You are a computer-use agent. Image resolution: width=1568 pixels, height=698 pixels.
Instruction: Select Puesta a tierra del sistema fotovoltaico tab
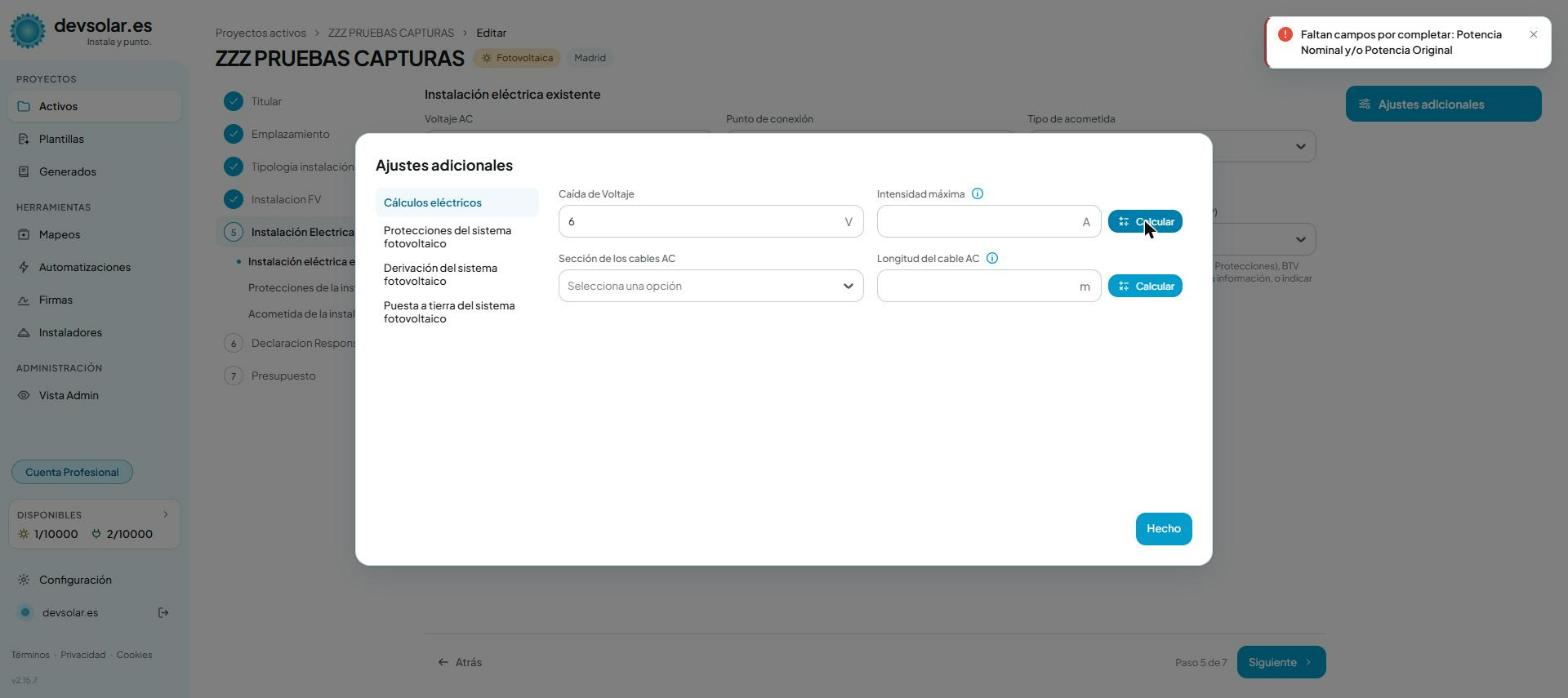coord(457,312)
